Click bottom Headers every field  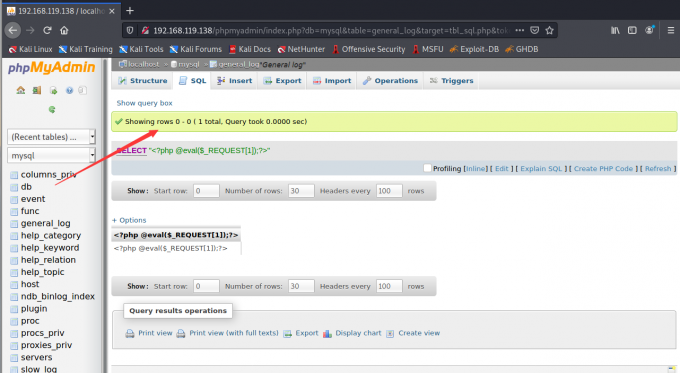(389, 286)
